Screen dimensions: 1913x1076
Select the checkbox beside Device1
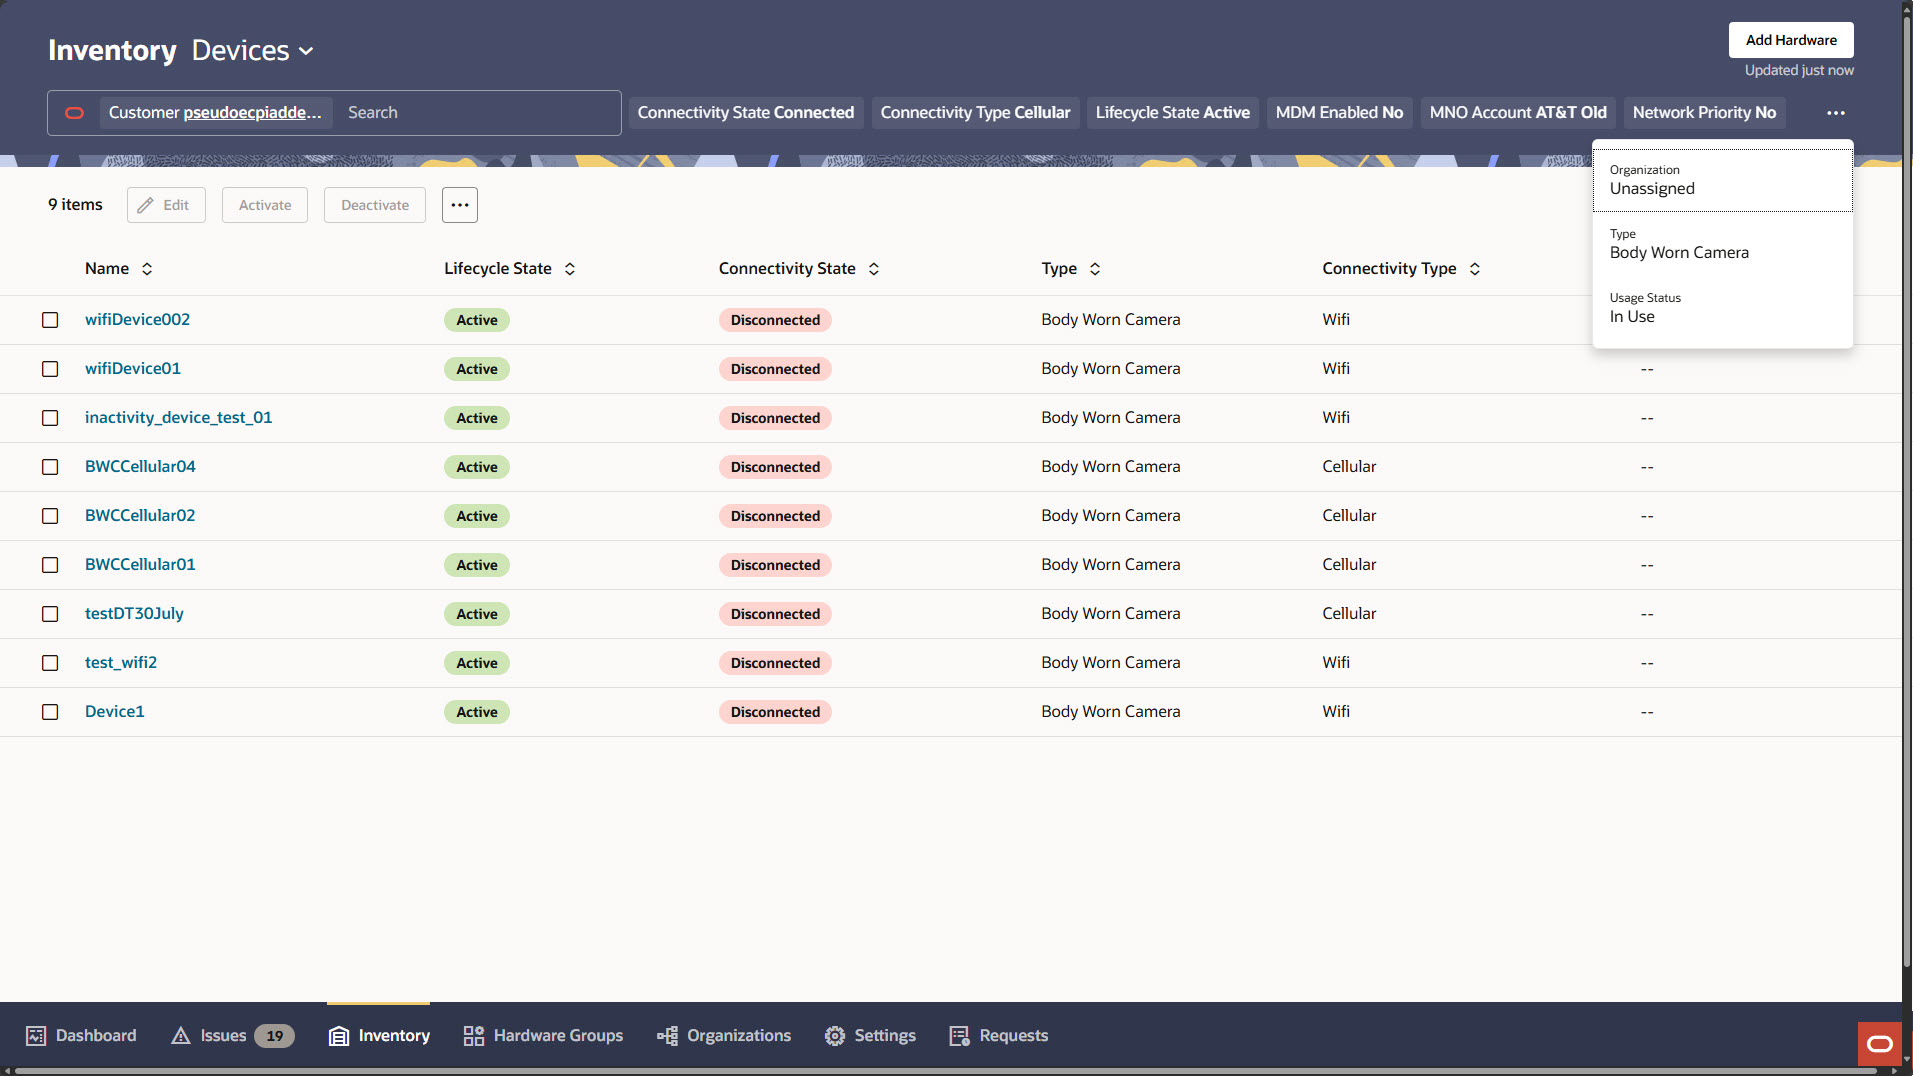click(50, 712)
